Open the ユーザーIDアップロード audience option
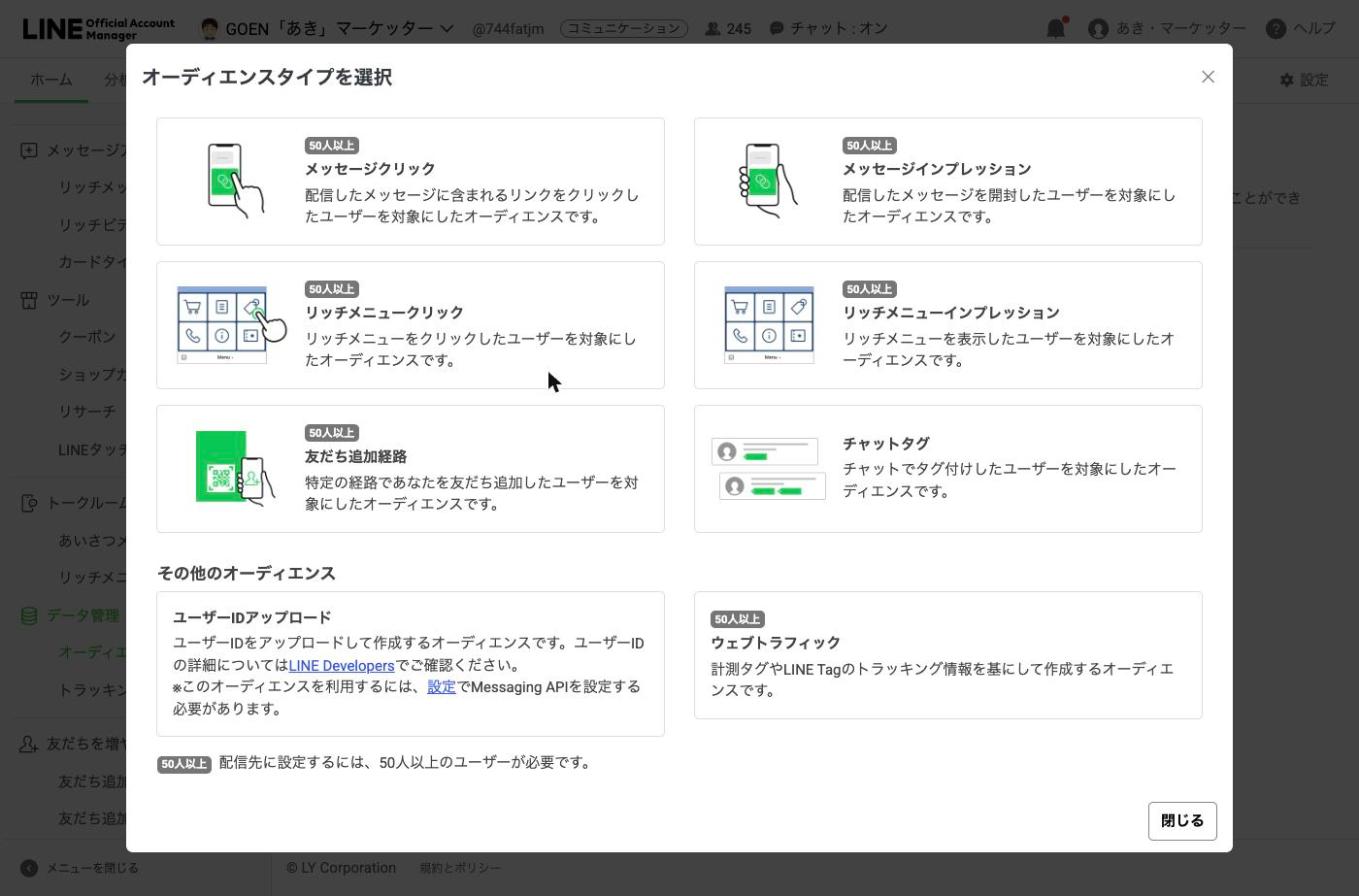Image resolution: width=1359 pixels, height=896 pixels. click(x=410, y=664)
